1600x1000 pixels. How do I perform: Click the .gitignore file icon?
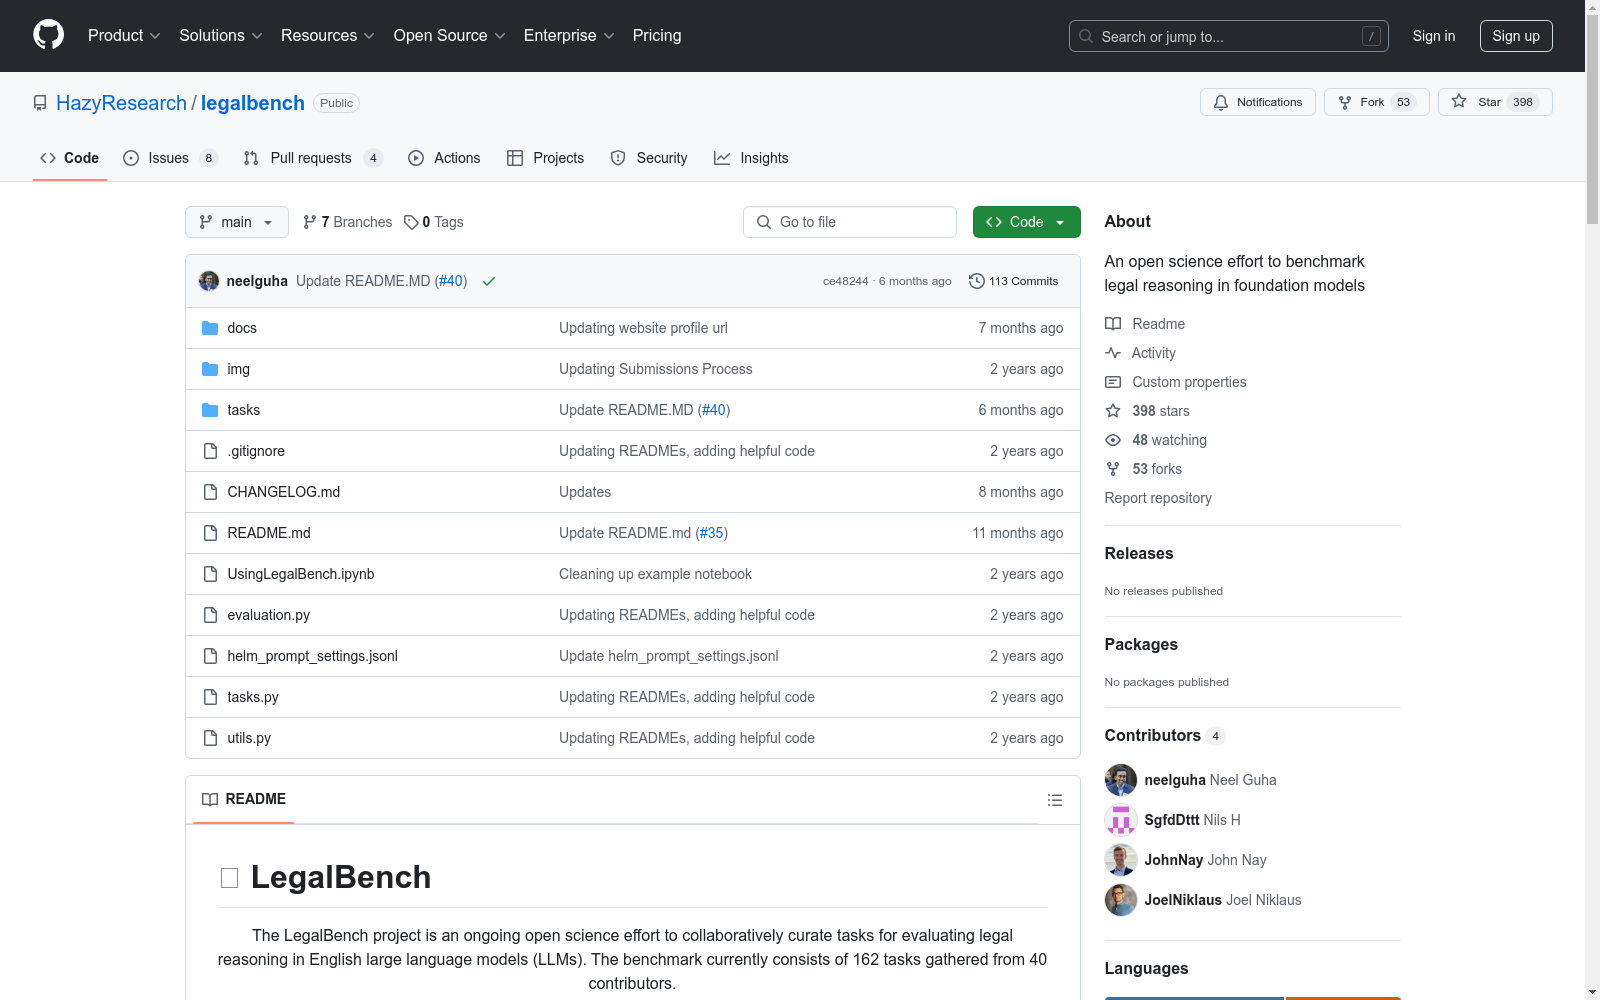tap(210, 451)
